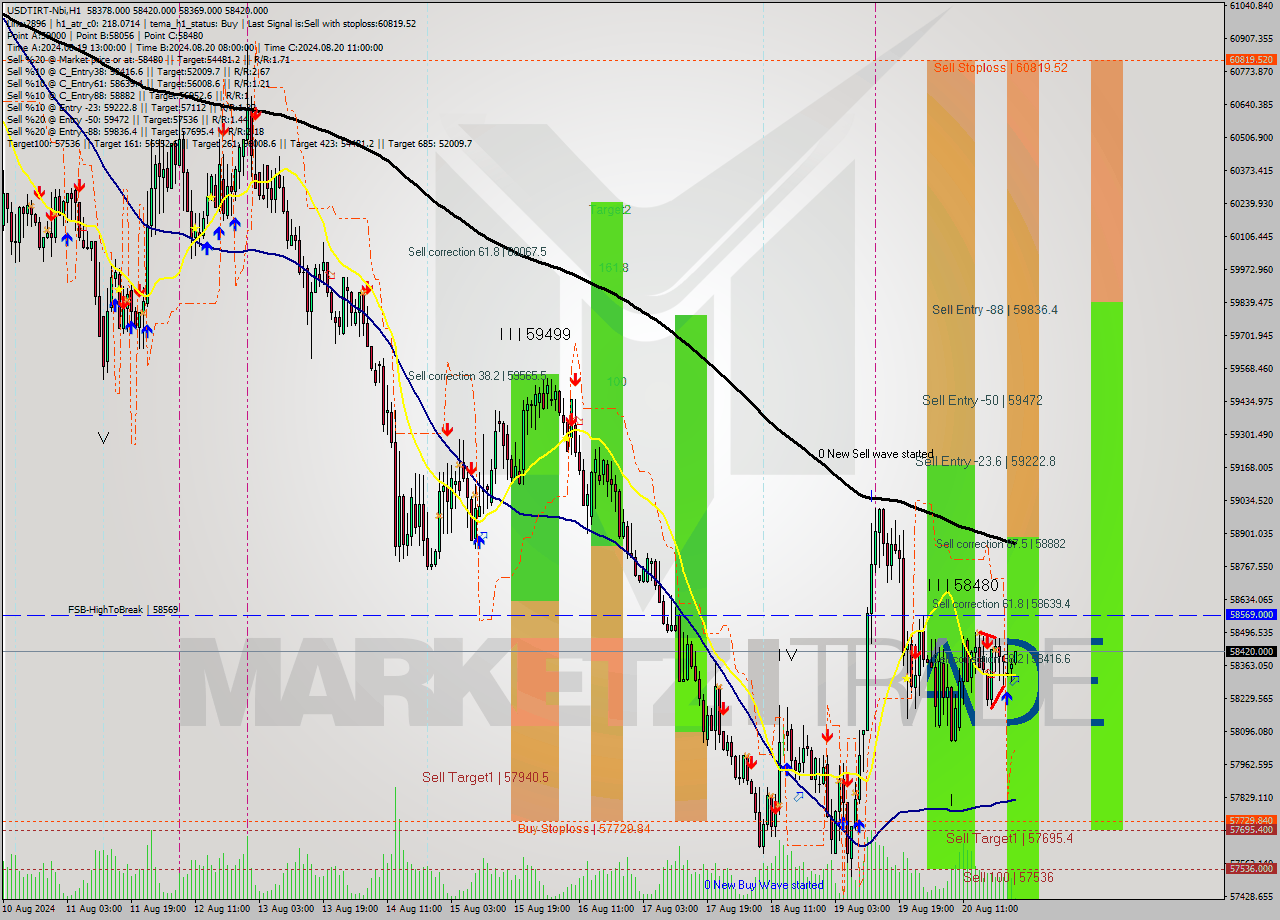1280x920 pixels.
Task: Click the 59034.520 price scale value
Action: (x=1251, y=500)
